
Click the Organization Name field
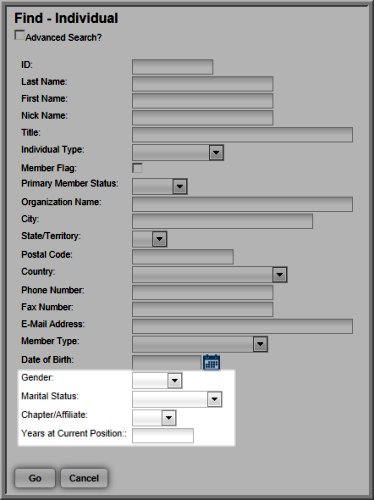[x=242, y=204]
